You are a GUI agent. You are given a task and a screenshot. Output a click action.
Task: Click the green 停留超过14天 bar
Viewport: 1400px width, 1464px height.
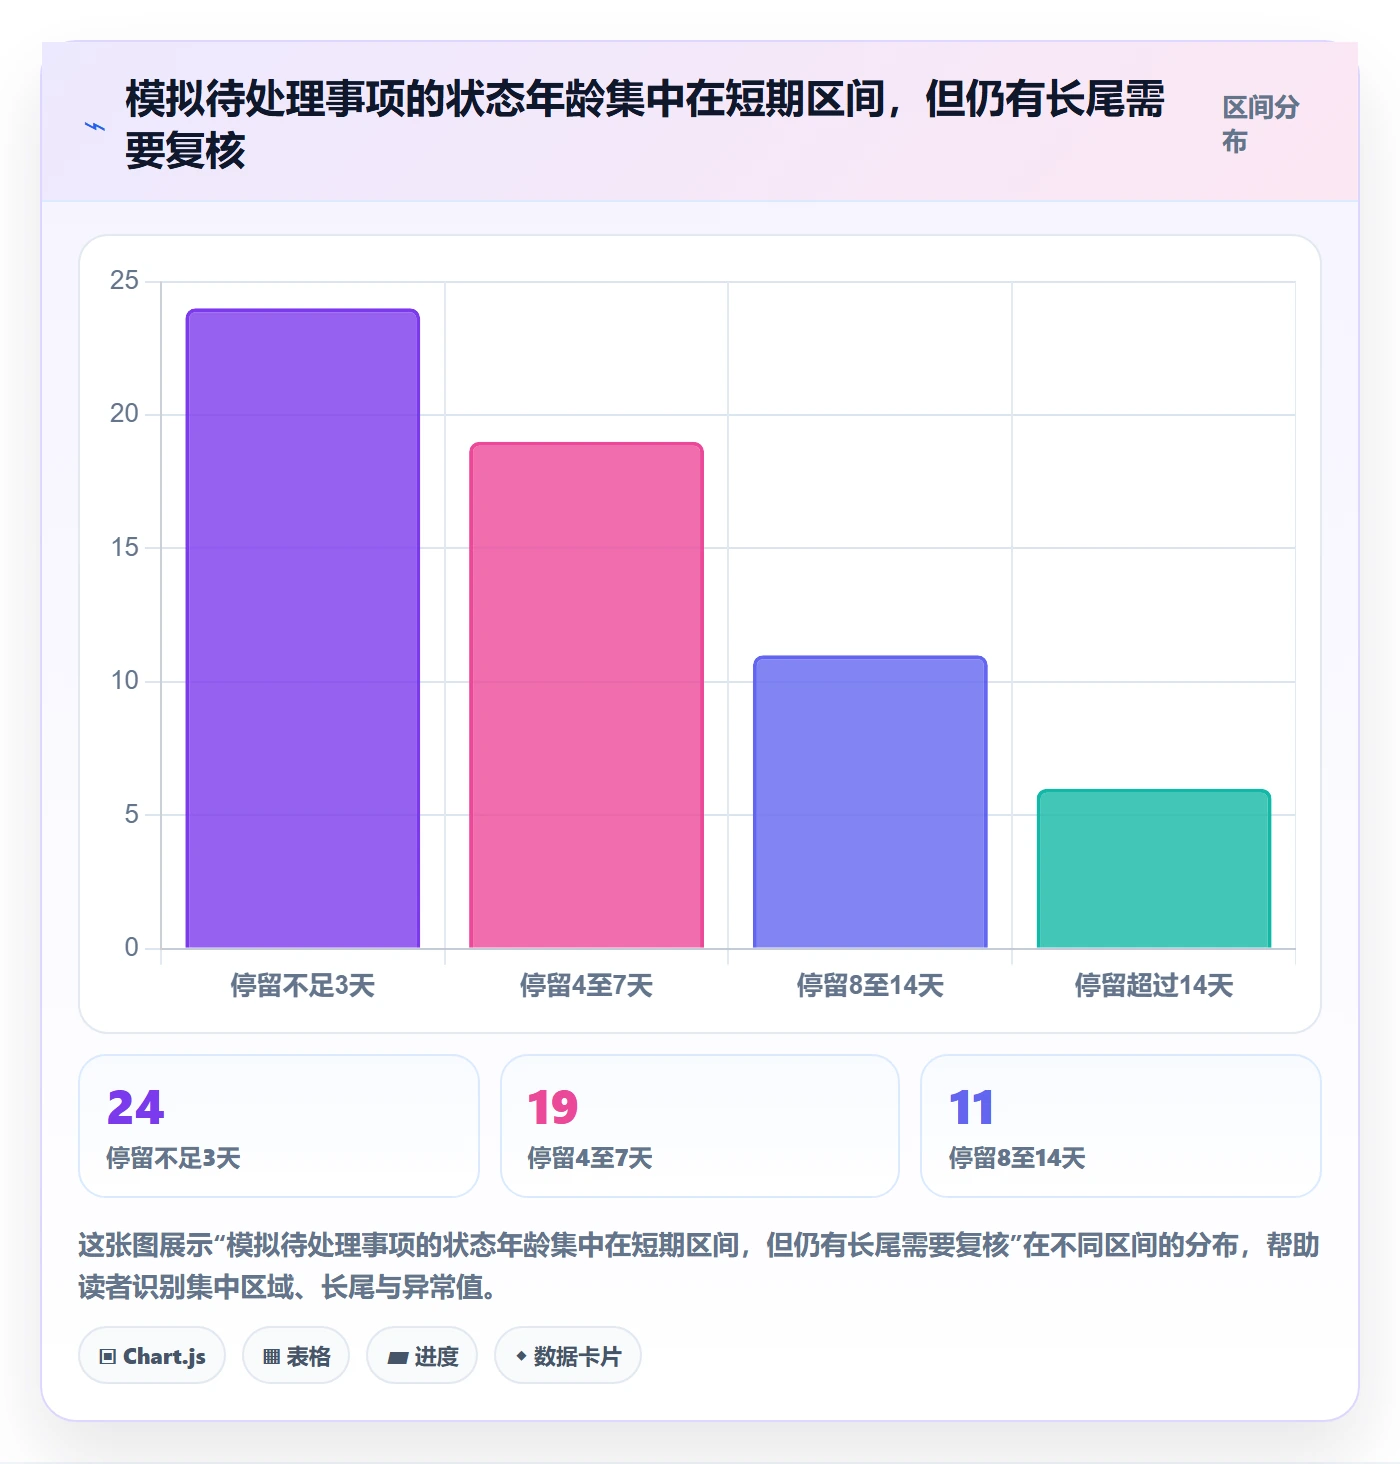[x=1154, y=869]
